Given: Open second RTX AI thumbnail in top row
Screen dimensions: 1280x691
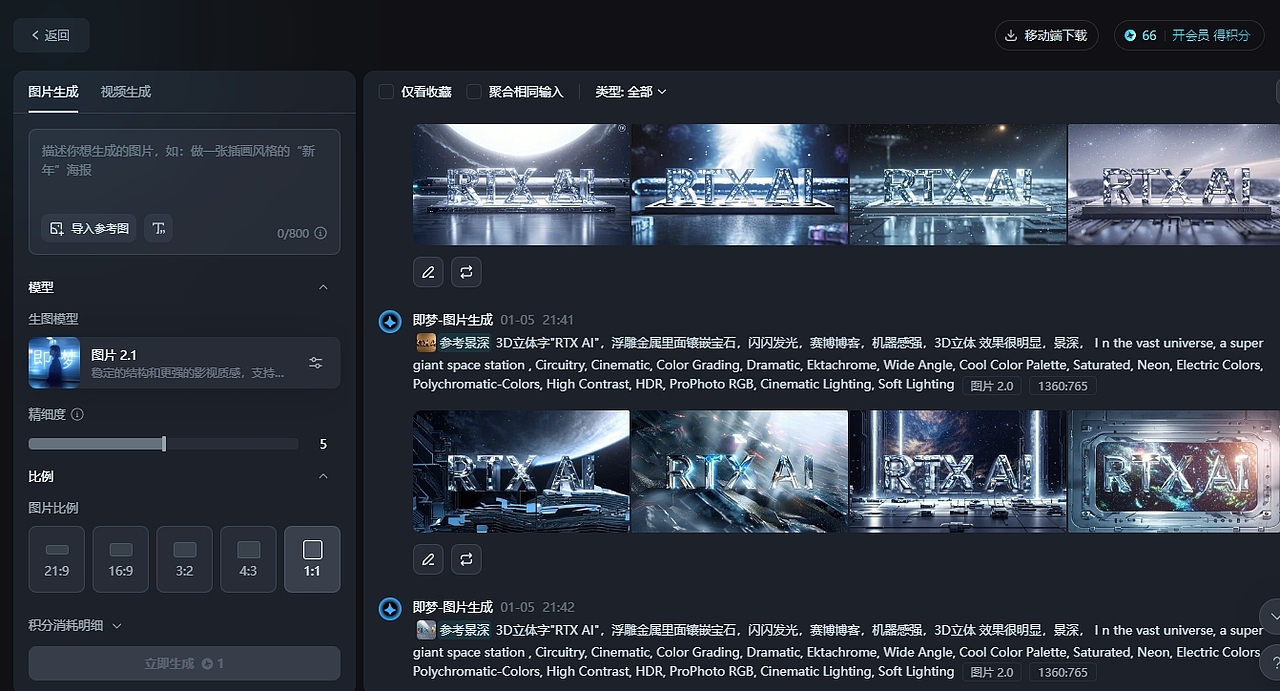Looking at the screenshot, I should tap(740, 184).
